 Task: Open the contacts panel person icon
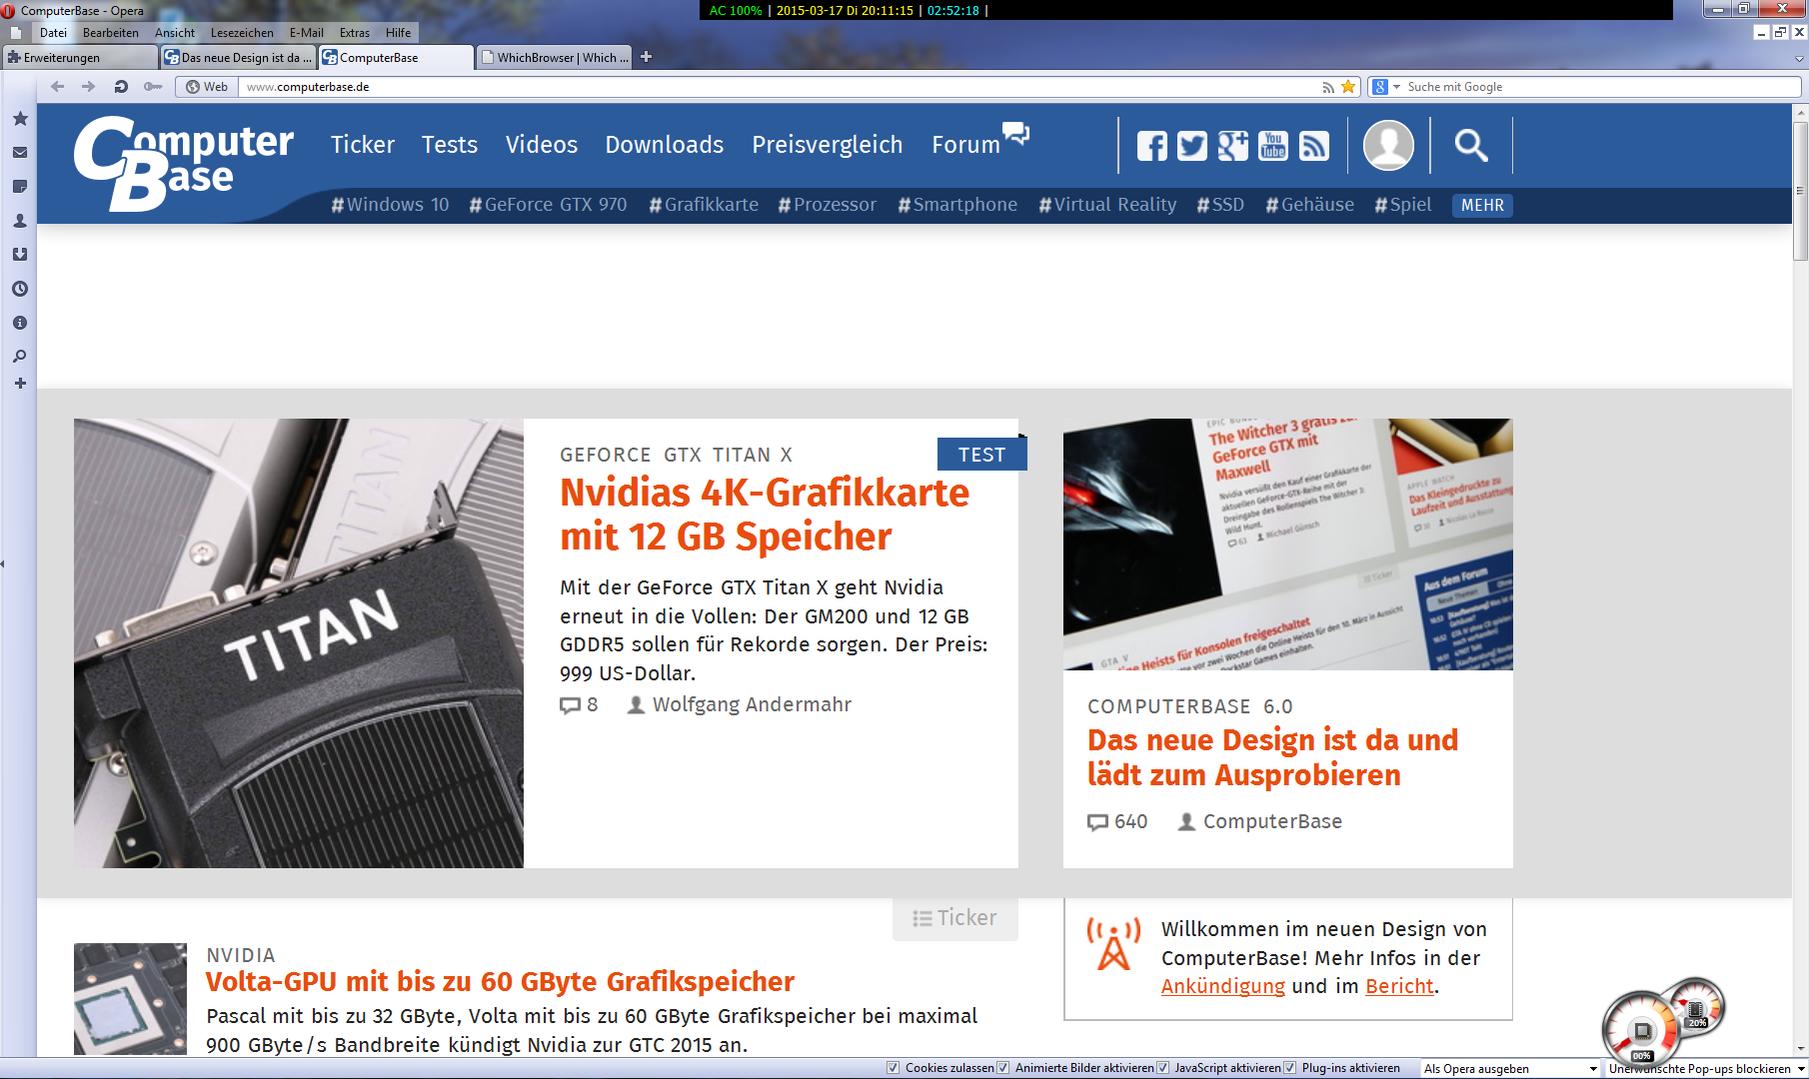[x=19, y=221]
